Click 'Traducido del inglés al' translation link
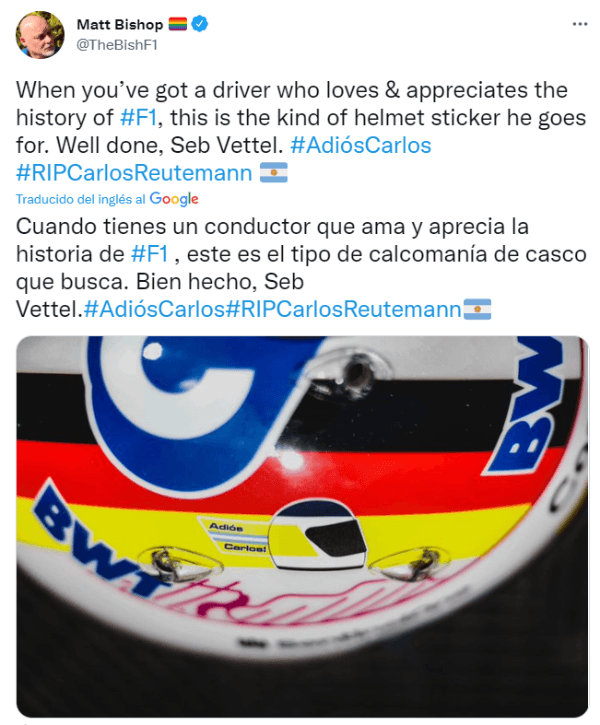This screenshot has height=725, width=600. (x=80, y=199)
